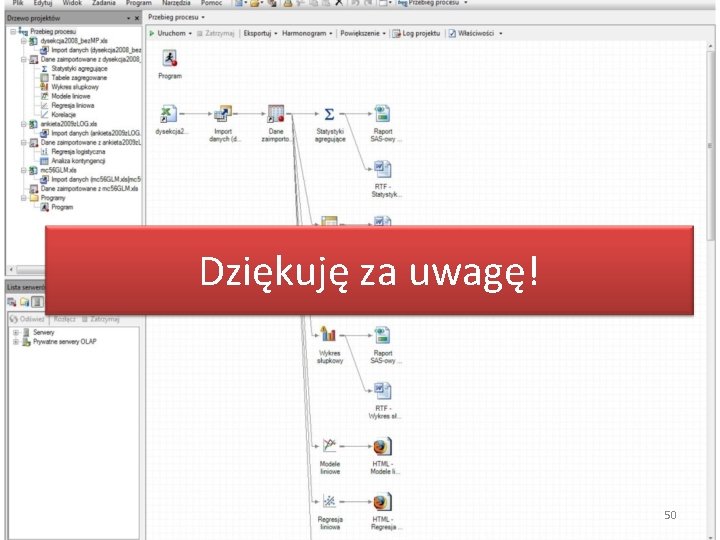Click the Regresja liniowa task node on canvas
This screenshot has height=540, width=720.
330,512
